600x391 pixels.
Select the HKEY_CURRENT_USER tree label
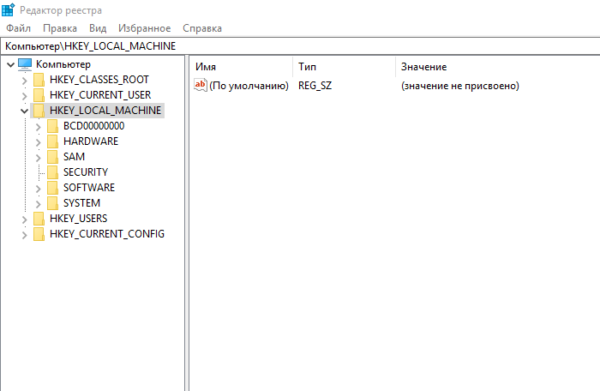(100, 95)
